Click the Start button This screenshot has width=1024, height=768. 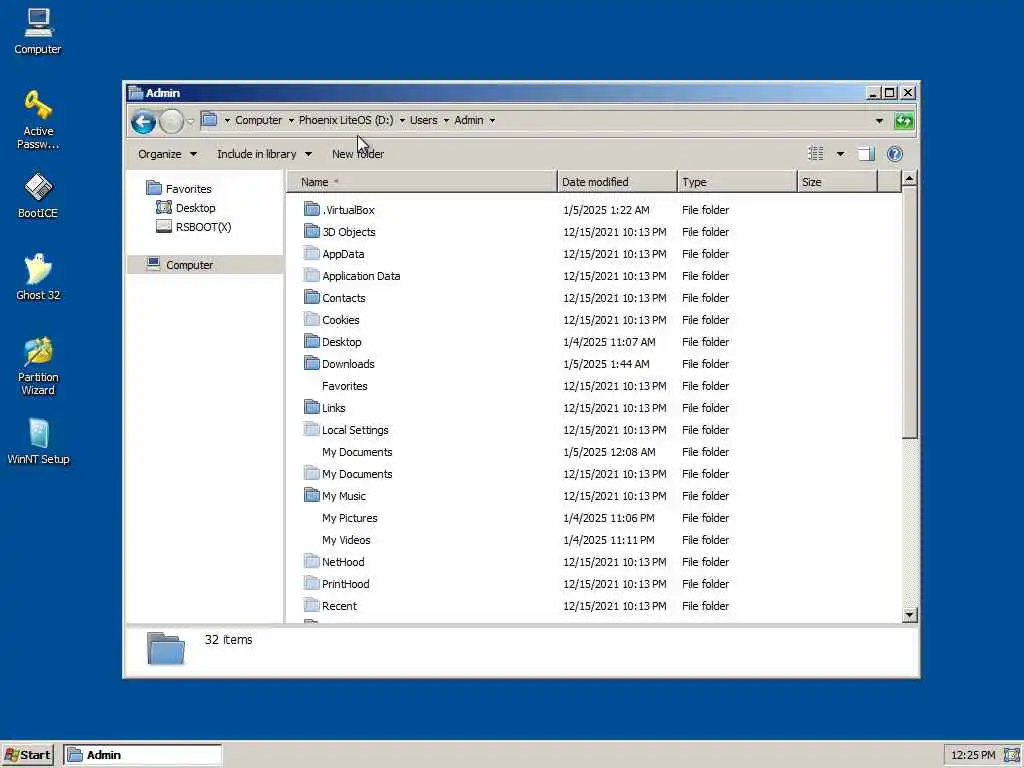27,755
